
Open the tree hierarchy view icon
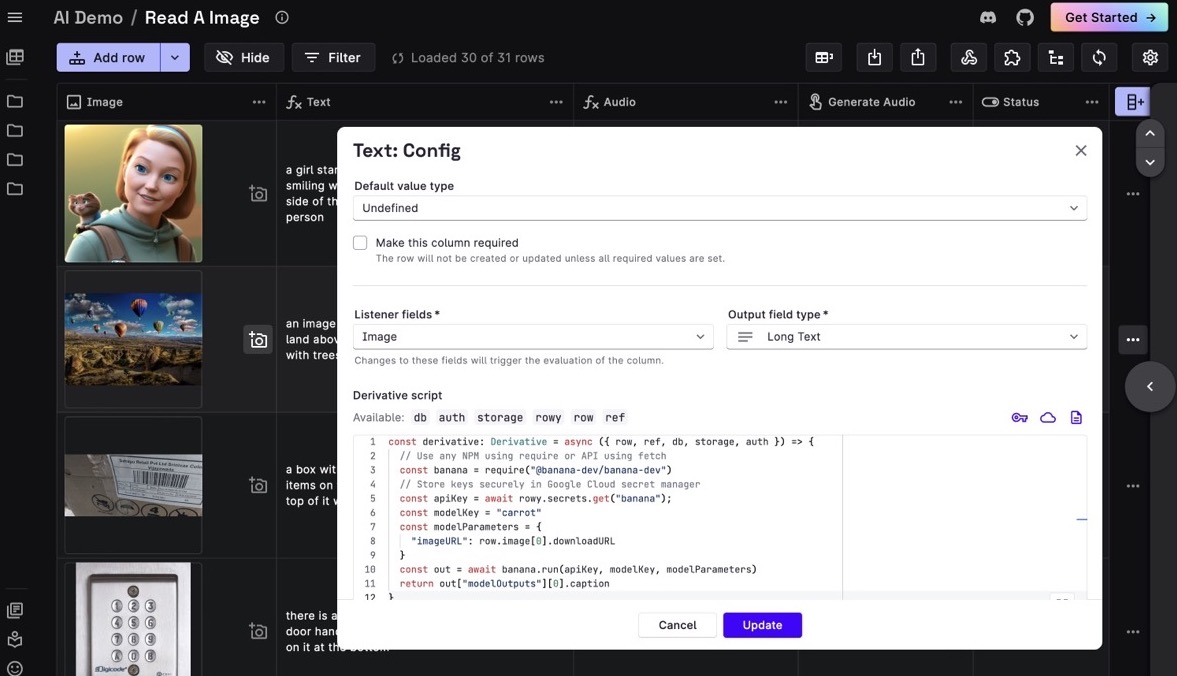[x=1054, y=57]
